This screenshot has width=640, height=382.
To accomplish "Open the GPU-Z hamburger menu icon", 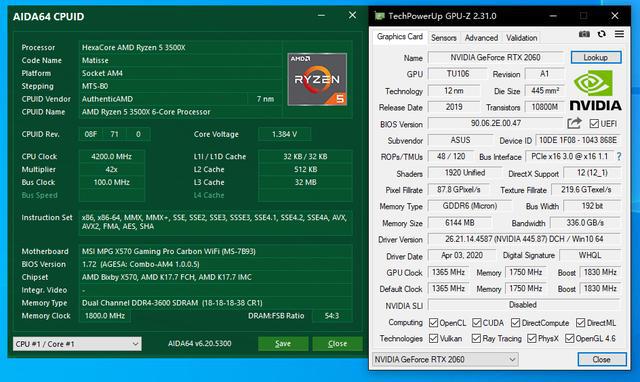I will (x=619, y=34).
